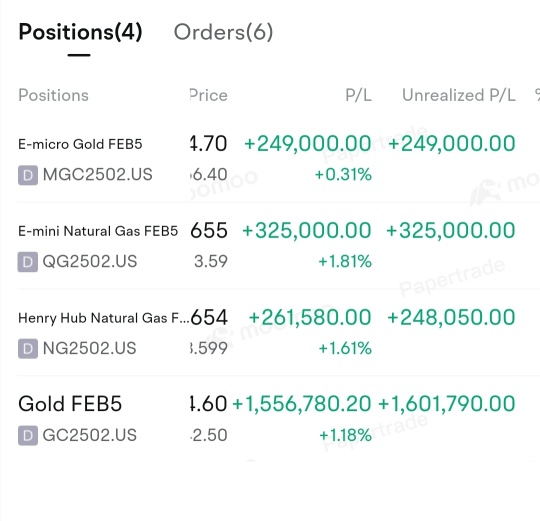The image size is (540, 521).
Task: Sort by the P/L column header
Action: [x=359, y=95]
